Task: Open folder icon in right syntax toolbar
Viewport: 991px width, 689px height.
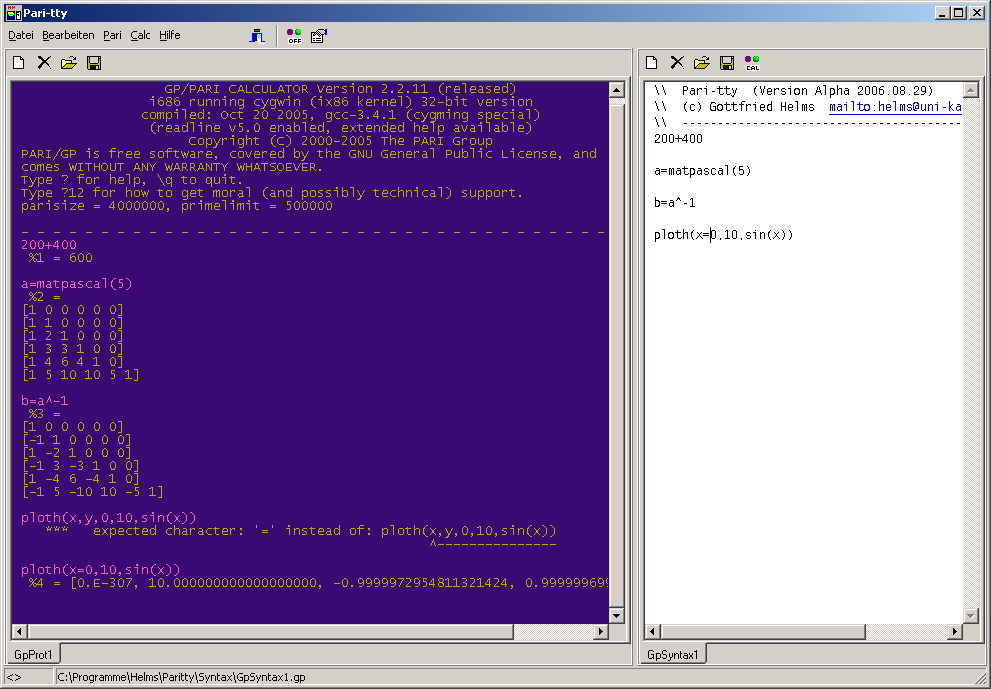Action: (x=702, y=63)
